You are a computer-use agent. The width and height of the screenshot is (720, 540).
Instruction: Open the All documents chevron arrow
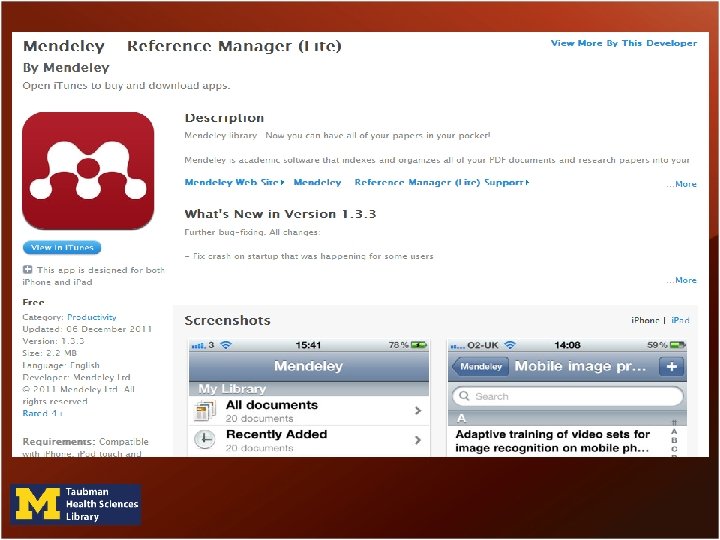pos(418,411)
